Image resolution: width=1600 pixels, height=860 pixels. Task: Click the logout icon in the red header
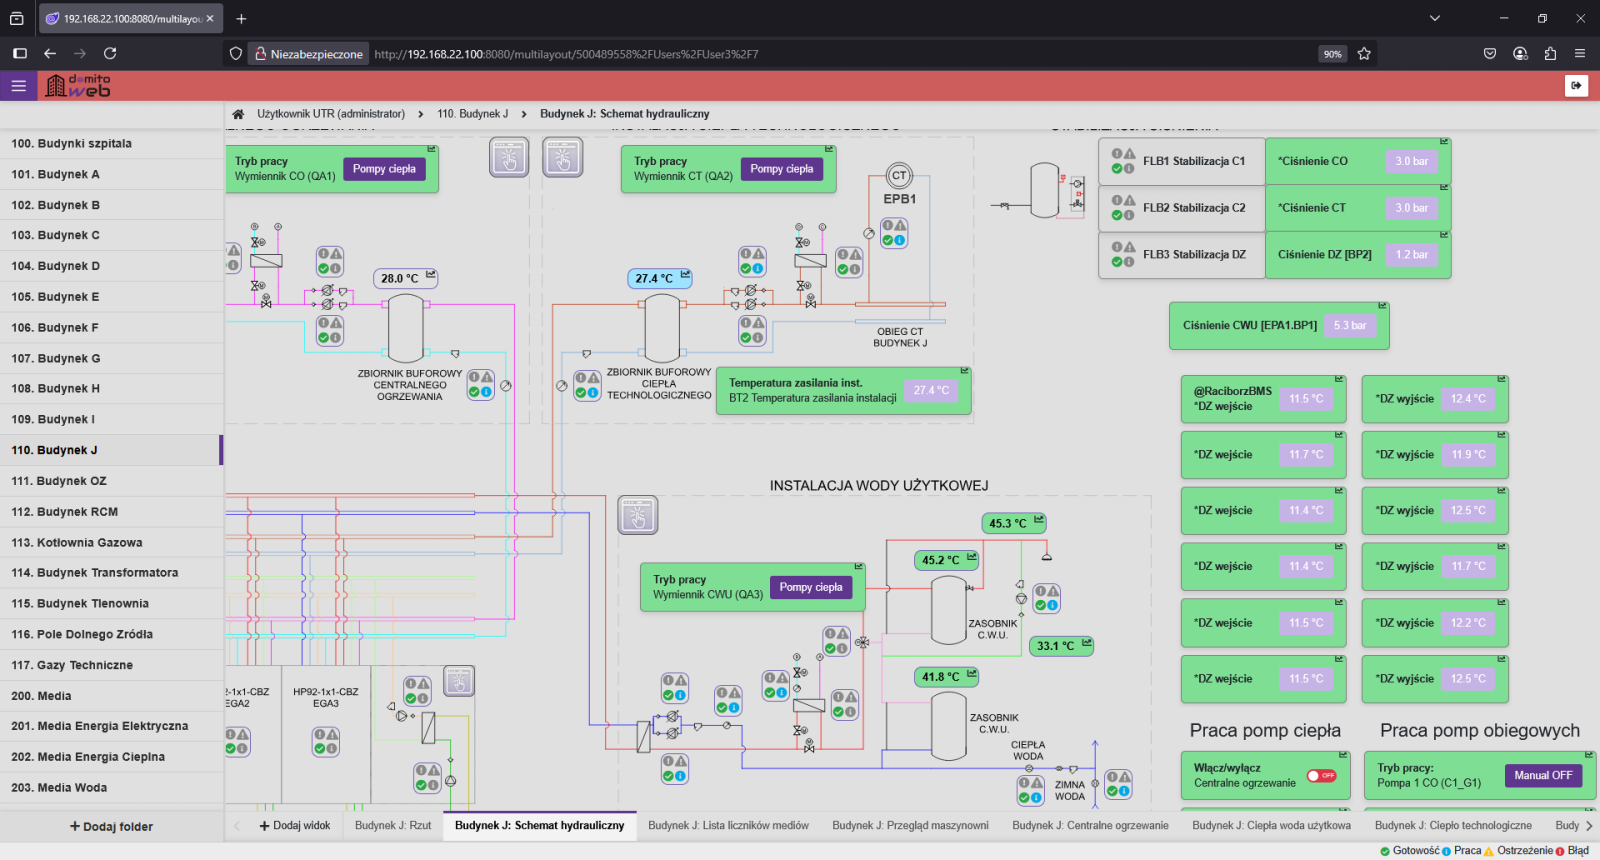point(1576,86)
